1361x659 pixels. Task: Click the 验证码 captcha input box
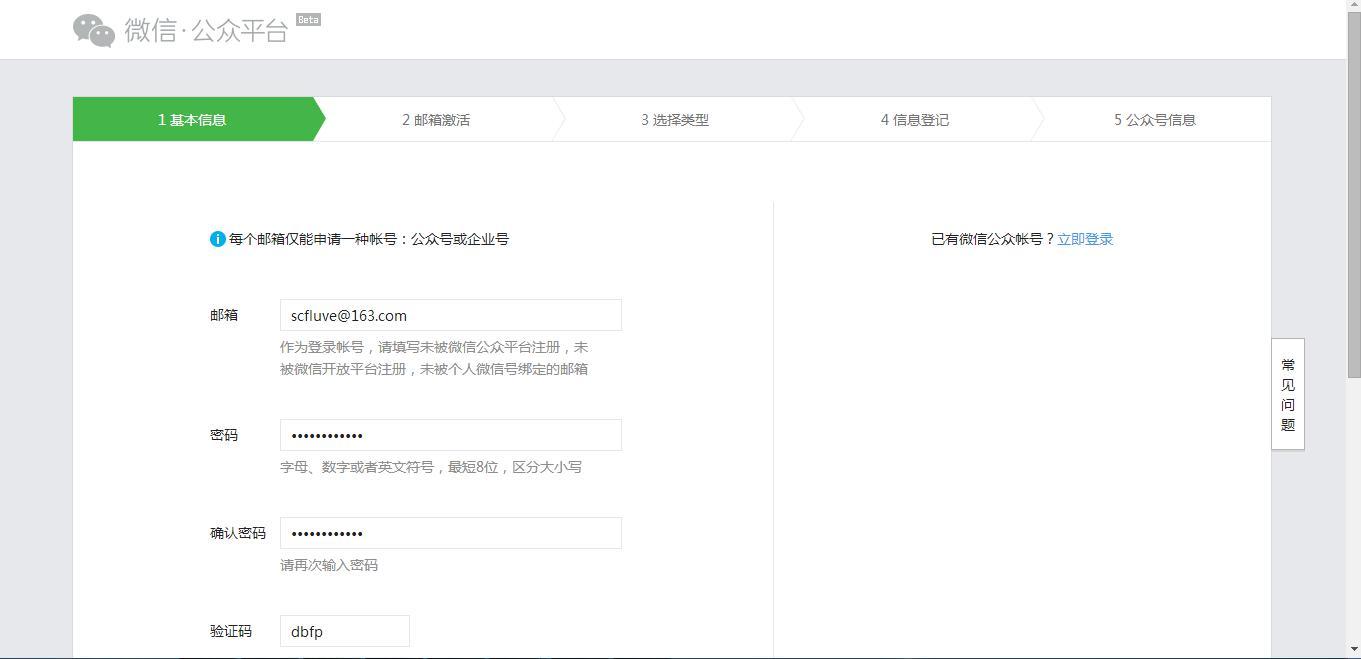tap(344, 631)
